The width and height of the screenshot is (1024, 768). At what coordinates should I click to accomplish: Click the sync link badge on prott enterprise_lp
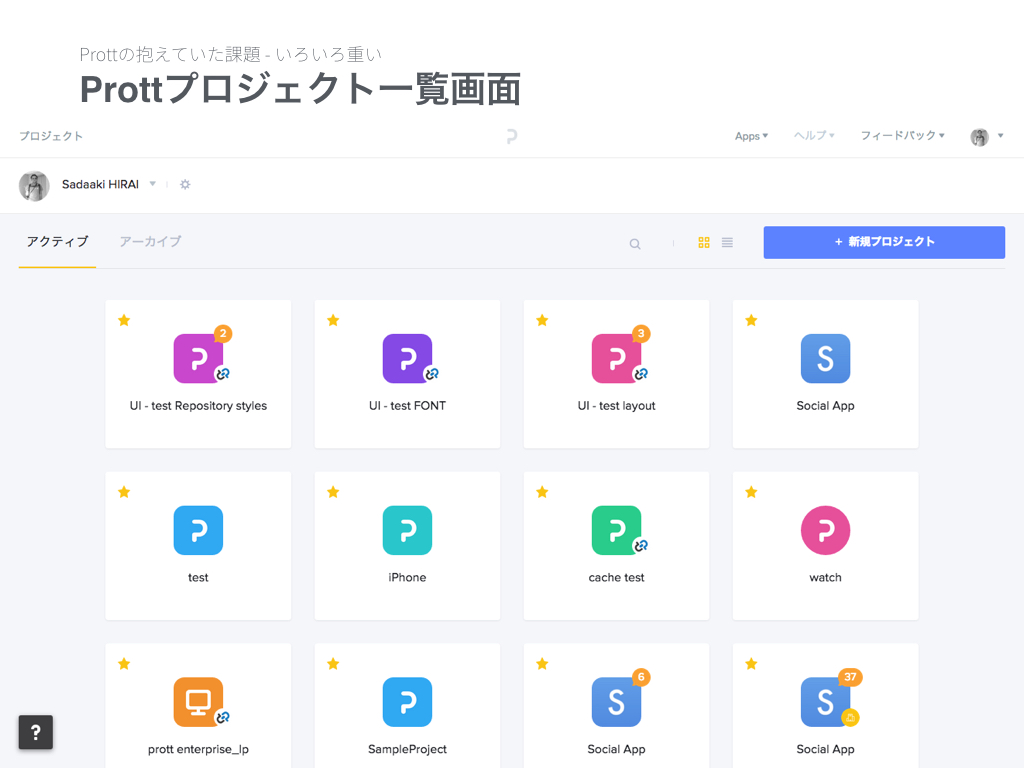click(223, 717)
